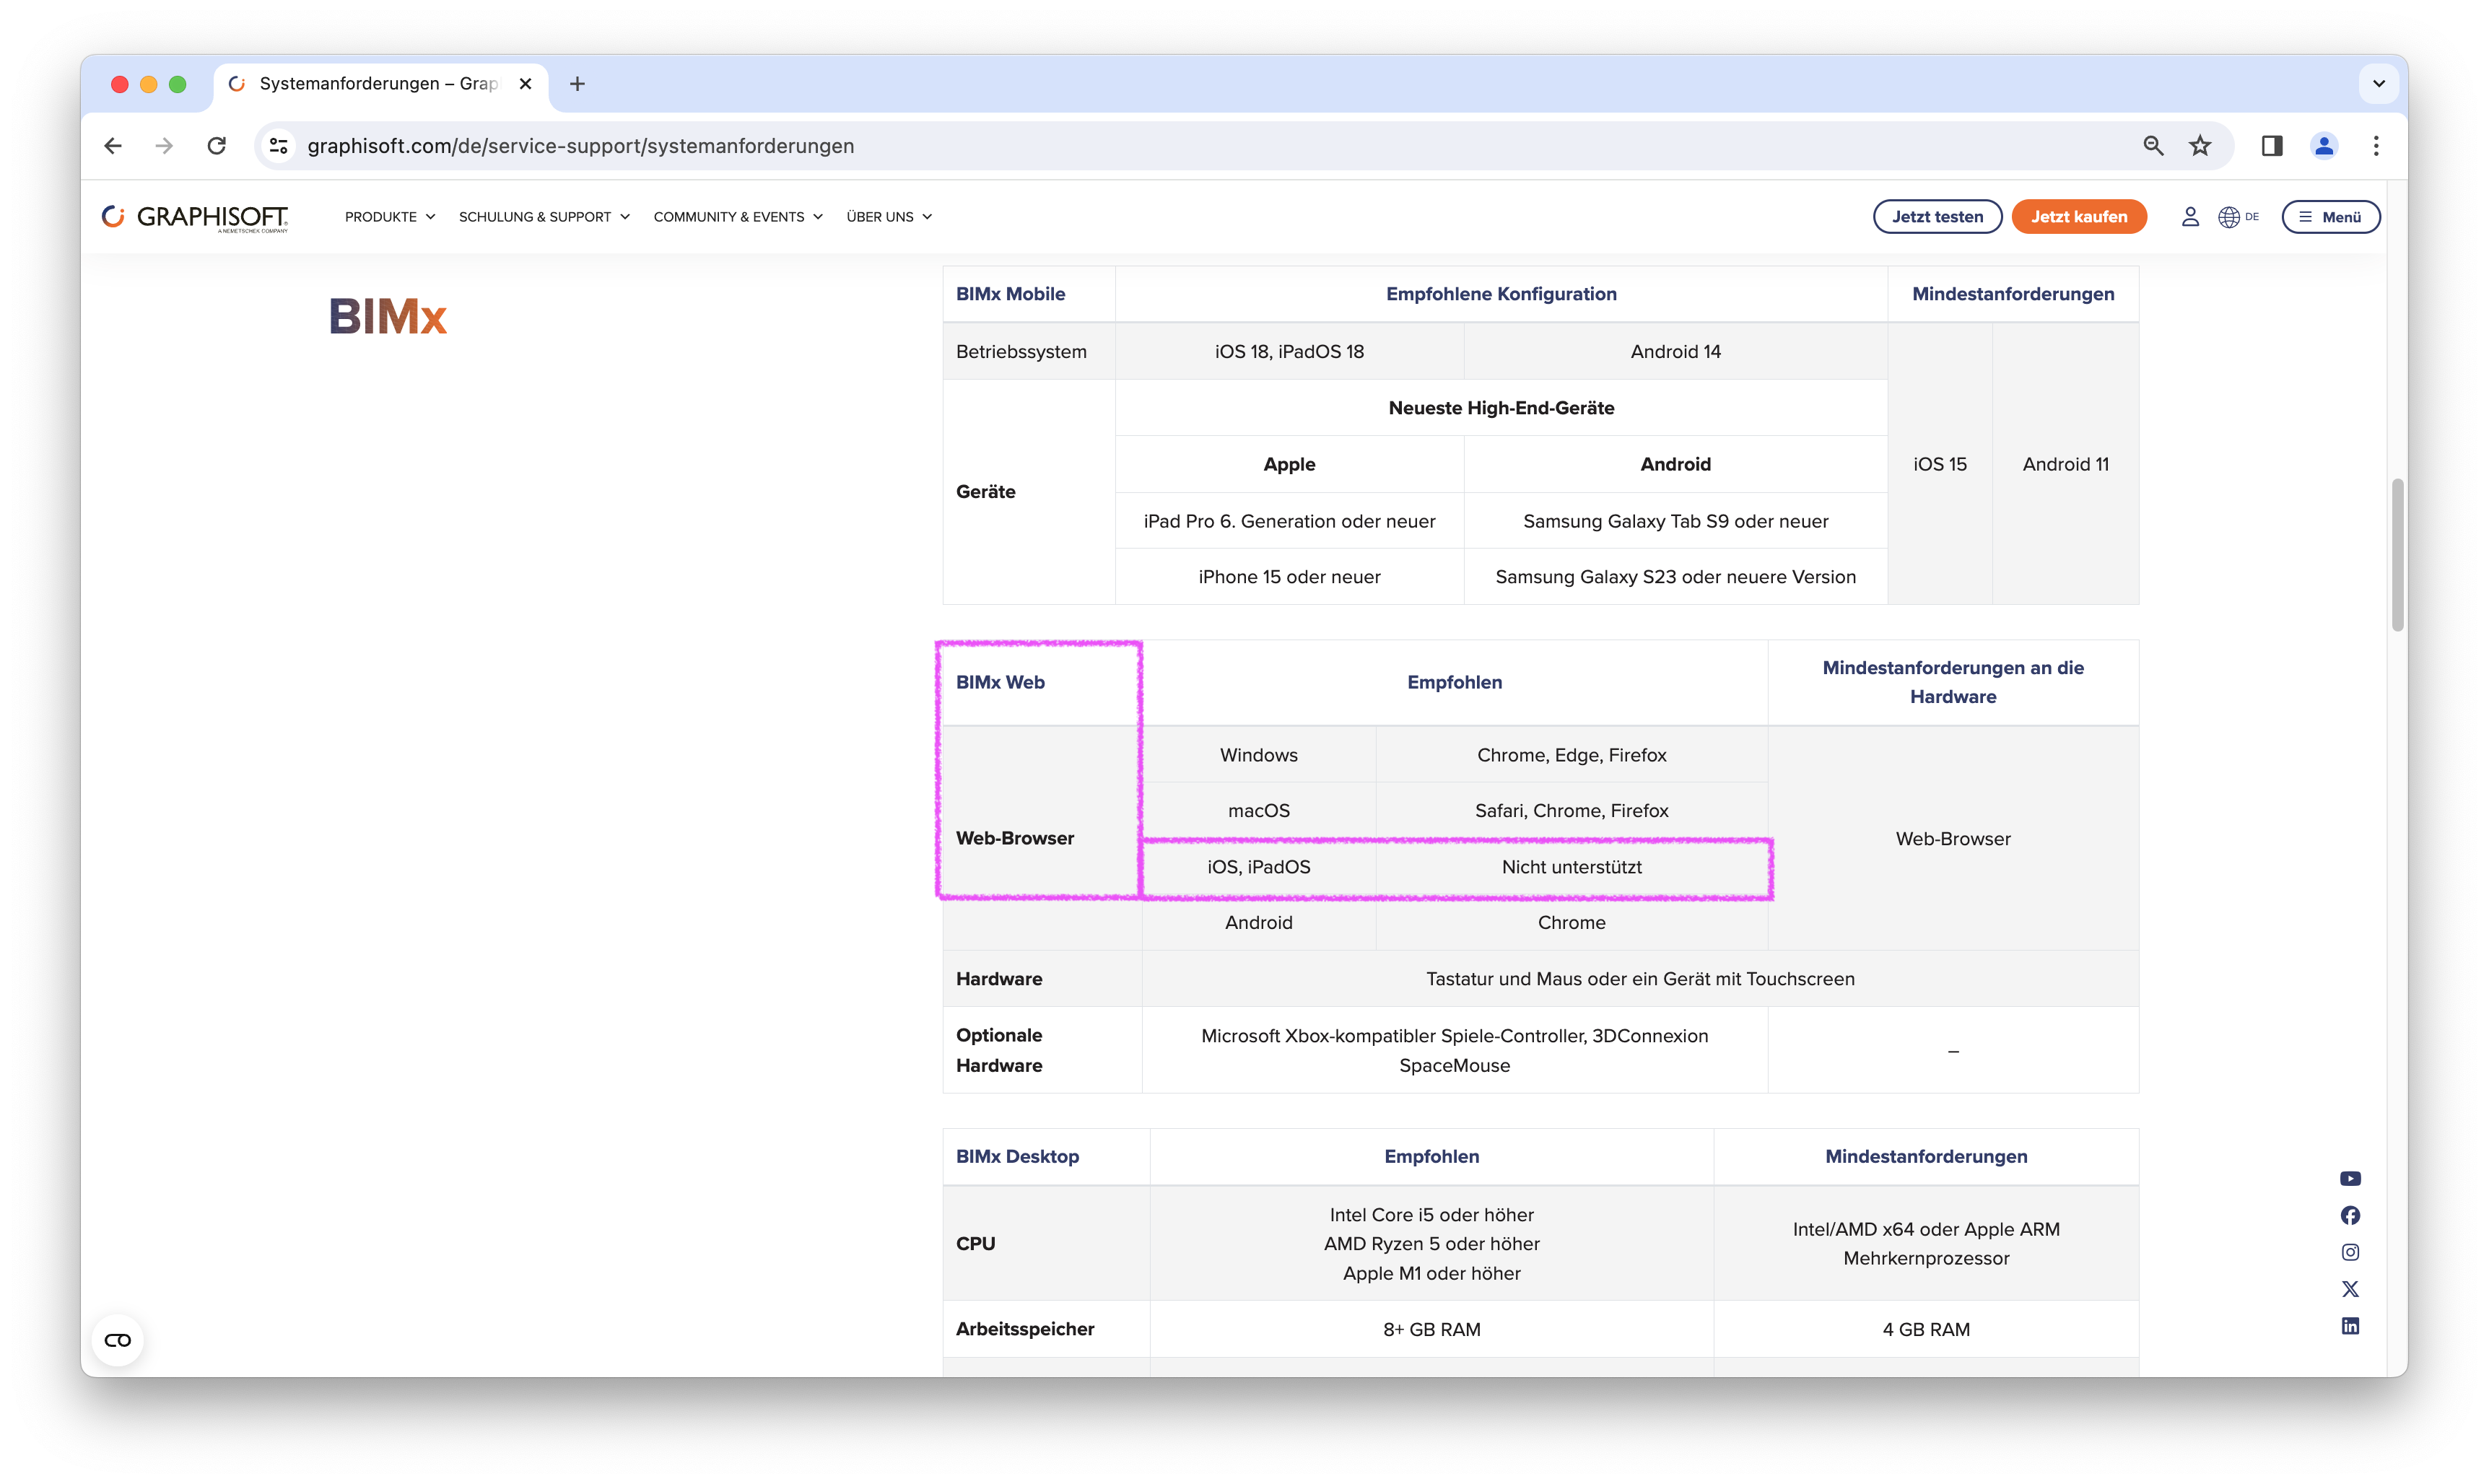The width and height of the screenshot is (2489, 1484).
Task: Visit Graphisoft YouTube channel
Action: [x=2350, y=1179]
